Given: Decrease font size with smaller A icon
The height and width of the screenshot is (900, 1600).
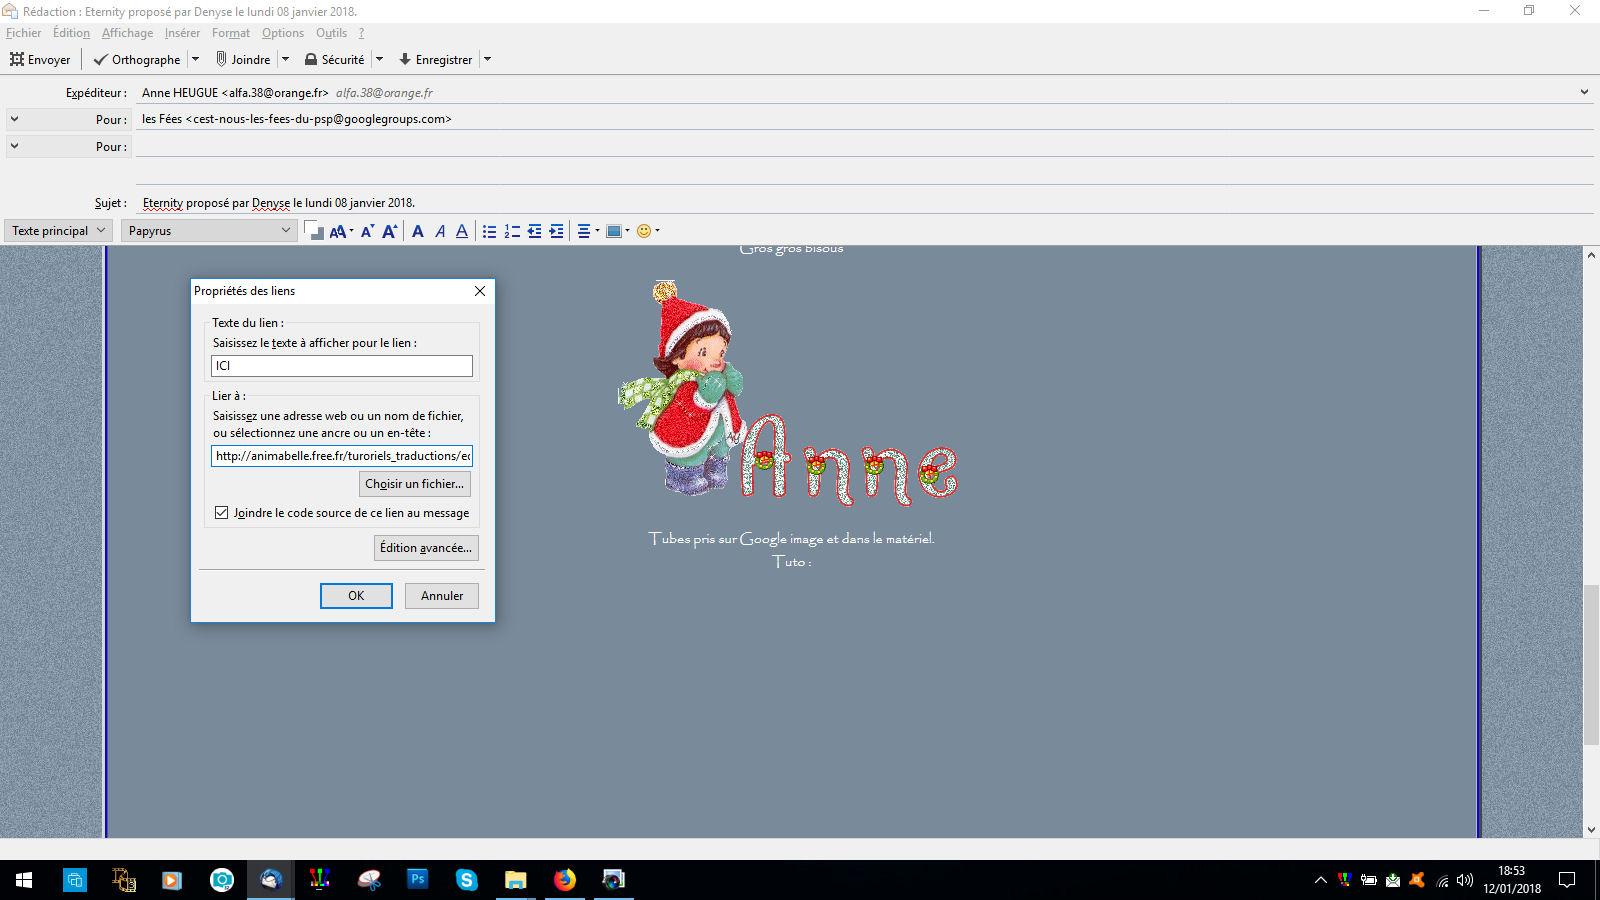Looking at the screenshot, I should [x=367, y=231].
